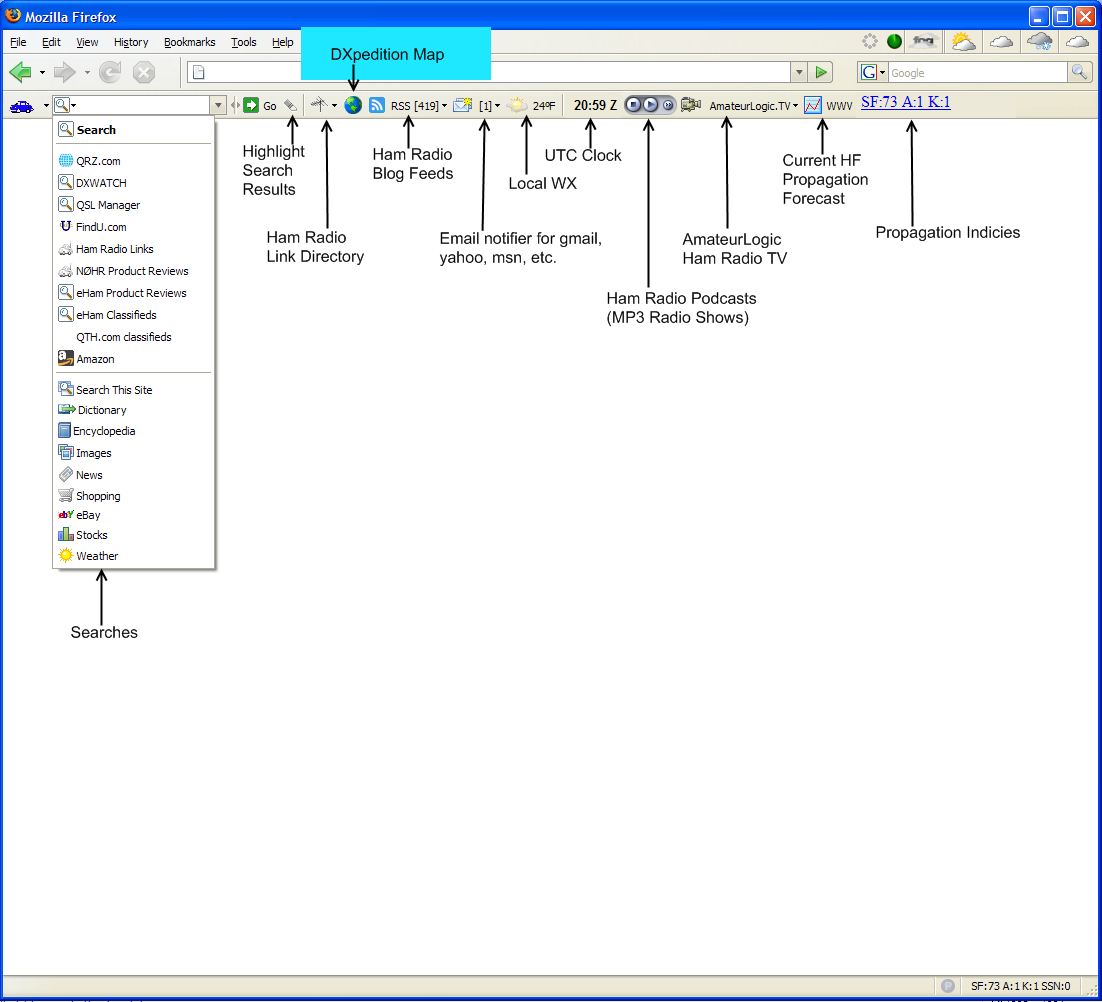
Task: Go back with the green back arrow
Action: pyautogui.click(x=21, y=72)
